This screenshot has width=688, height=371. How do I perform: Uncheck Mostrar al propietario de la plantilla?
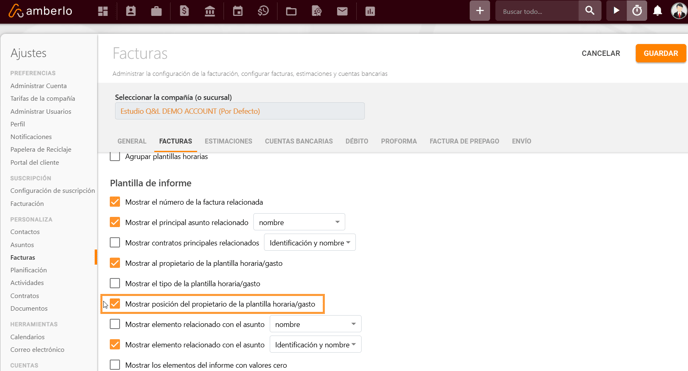(x=115, y=263)
